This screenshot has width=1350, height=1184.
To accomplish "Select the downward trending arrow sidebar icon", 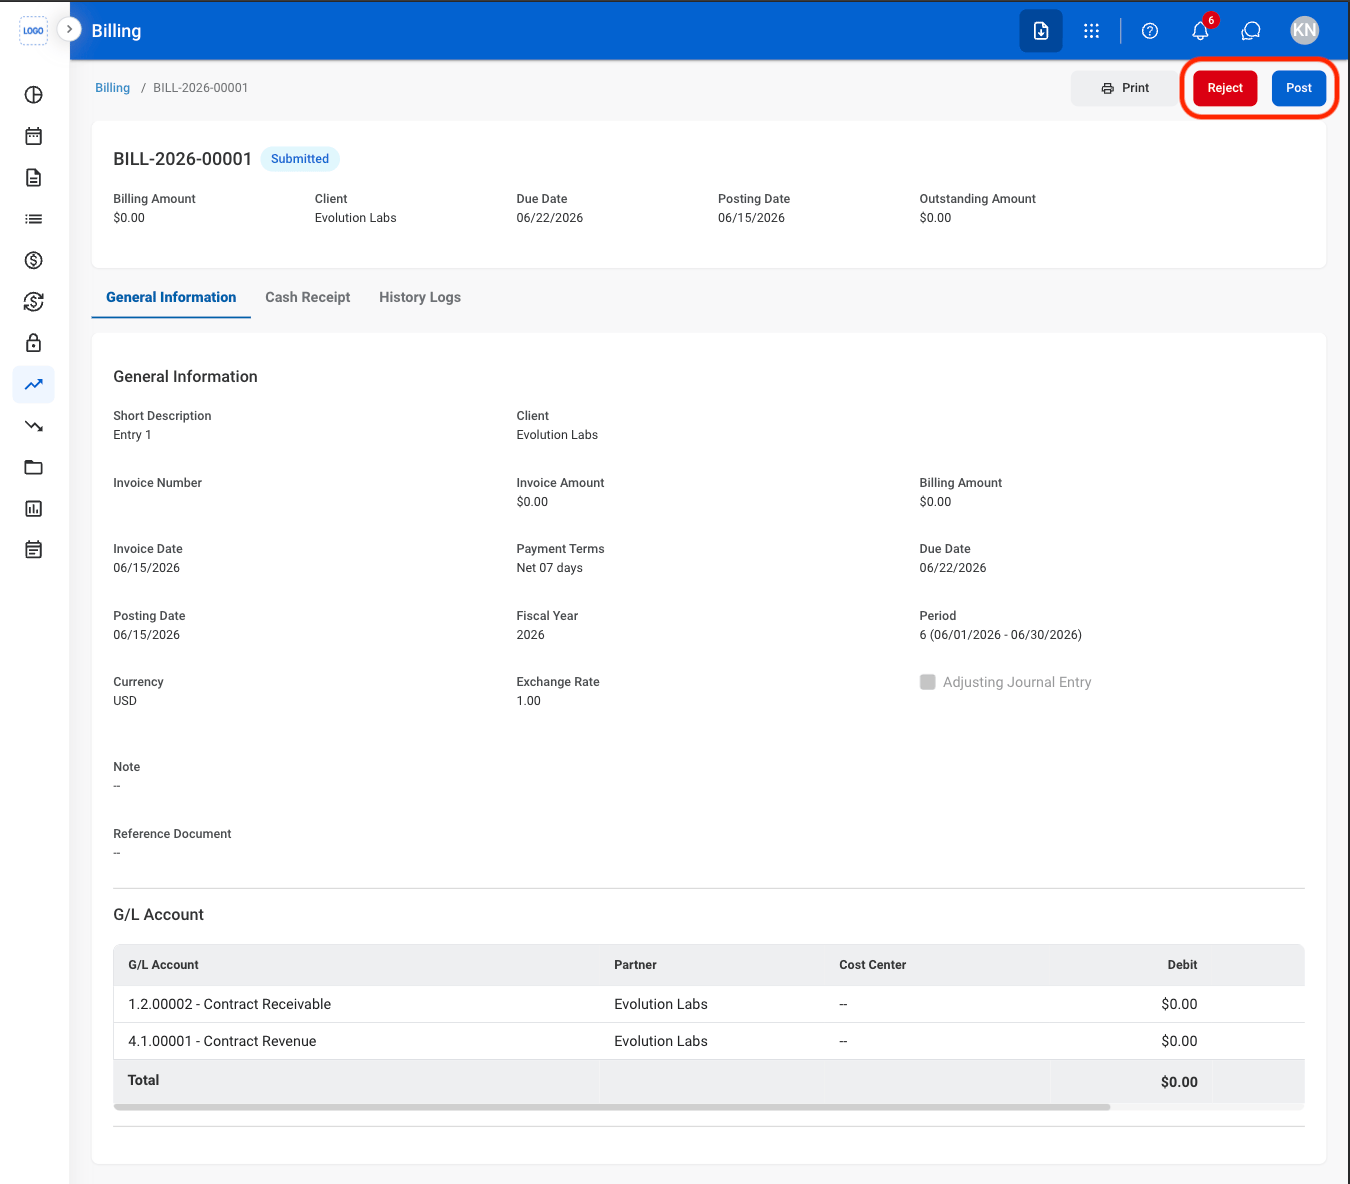I will [34, 426].
